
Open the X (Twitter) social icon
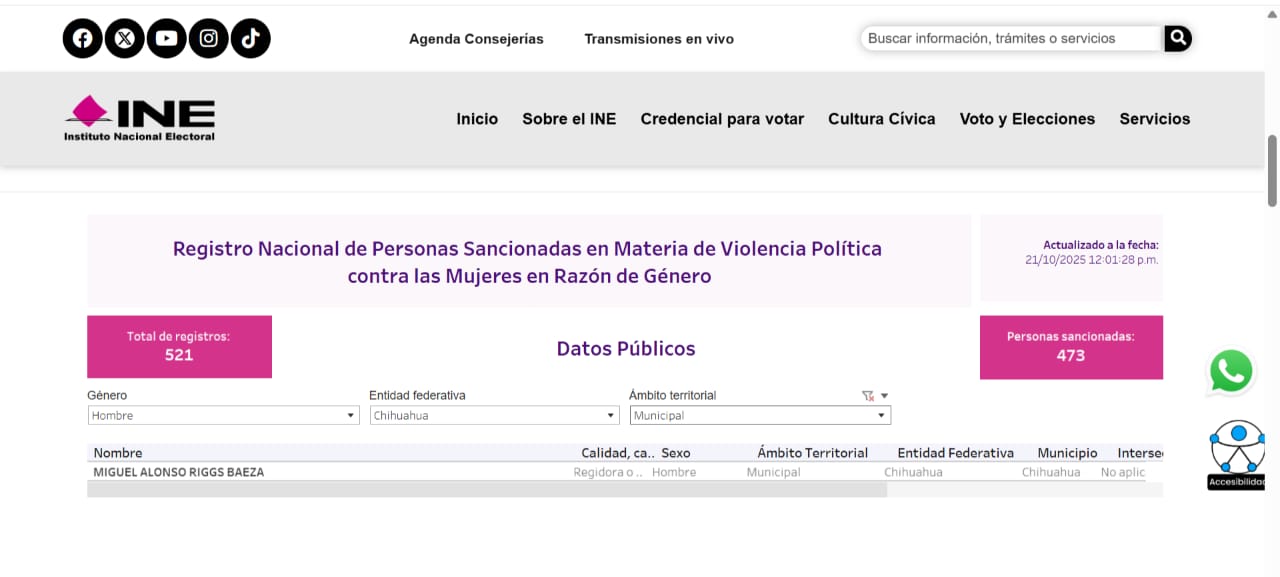click(124, 39)
